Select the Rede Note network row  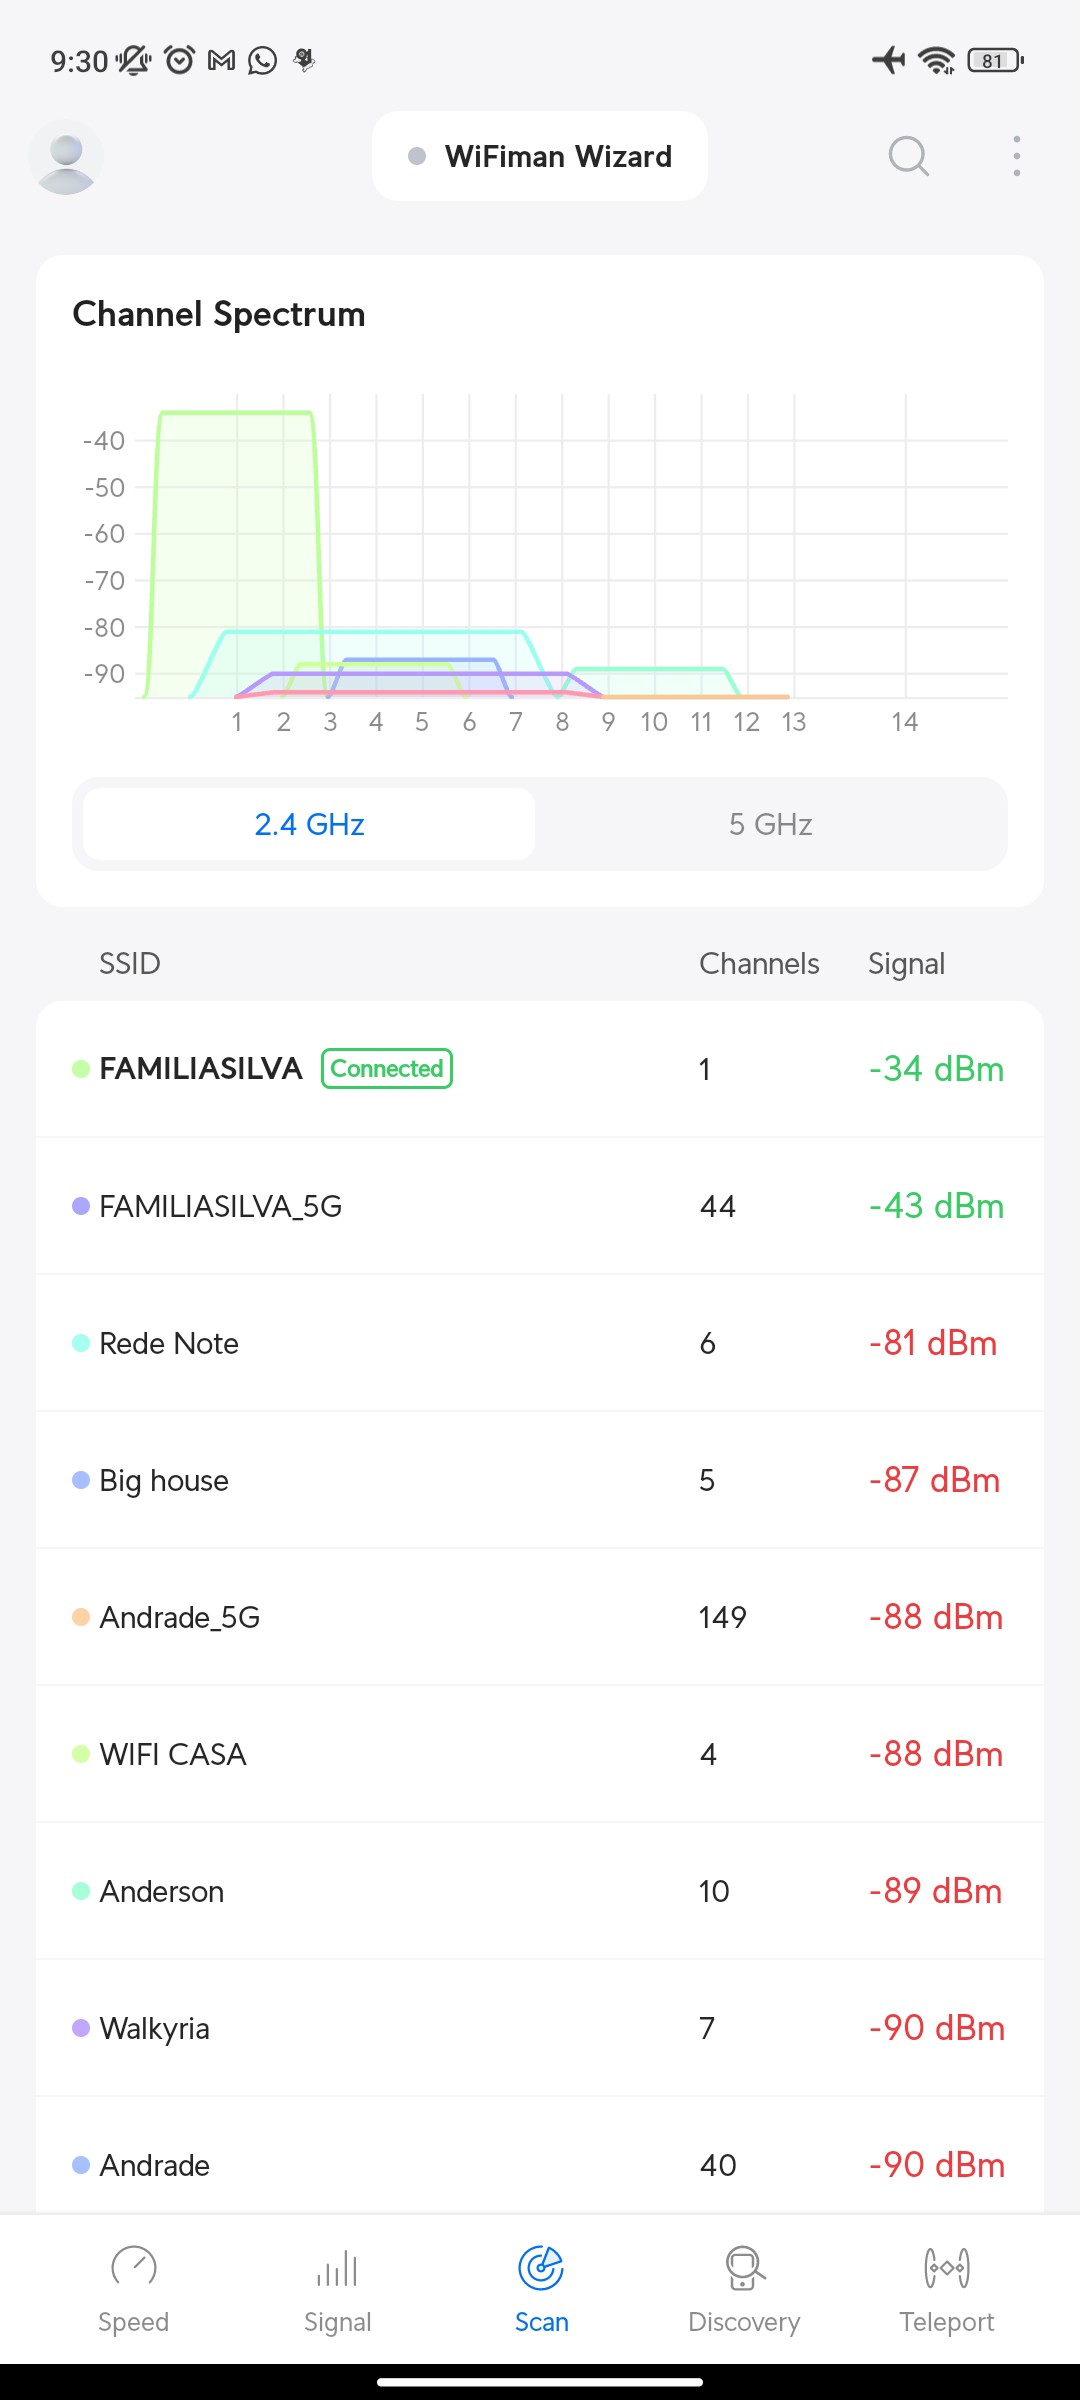pyautogui.click(x=540, y=1343)
